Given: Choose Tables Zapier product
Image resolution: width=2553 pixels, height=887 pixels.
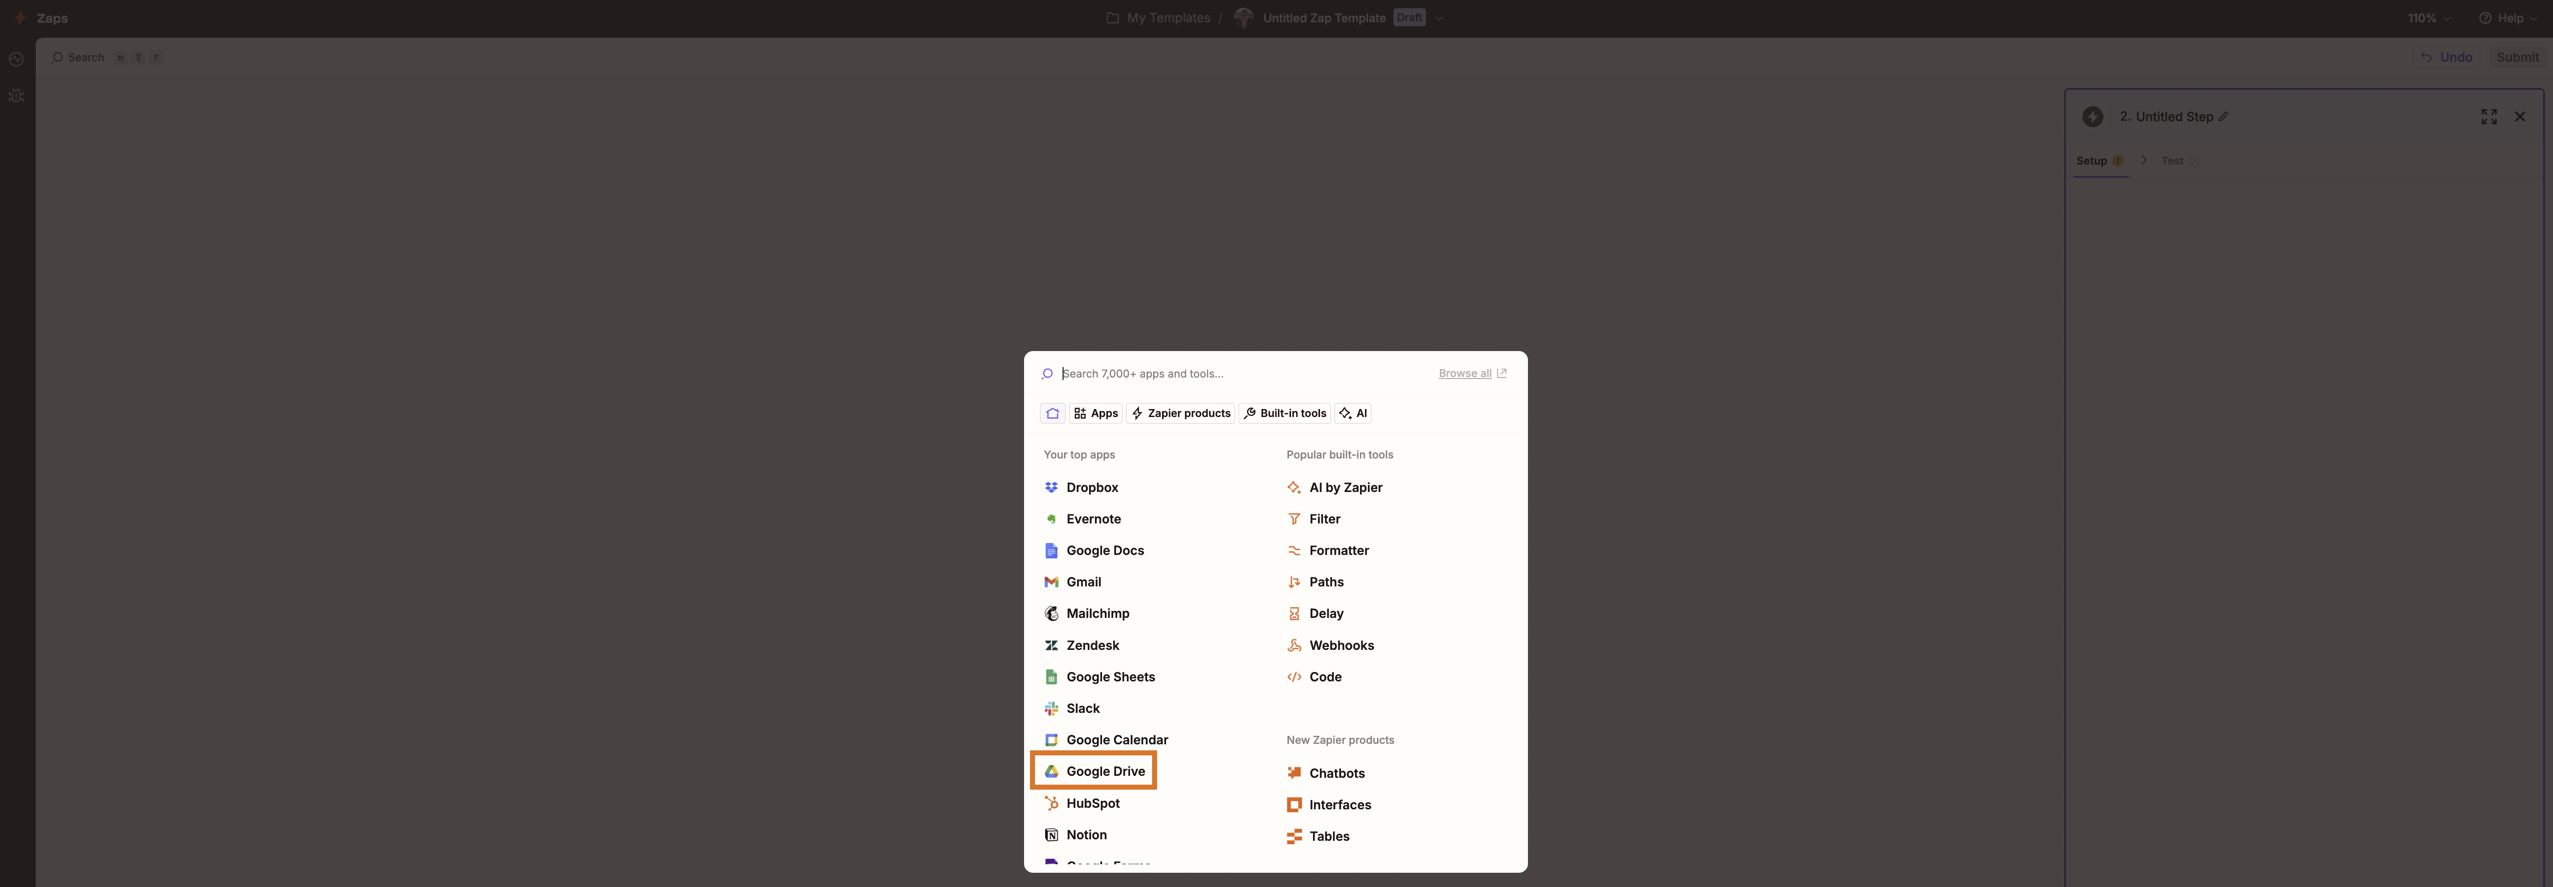Looking at the screenshot, I should [1318, 836].
